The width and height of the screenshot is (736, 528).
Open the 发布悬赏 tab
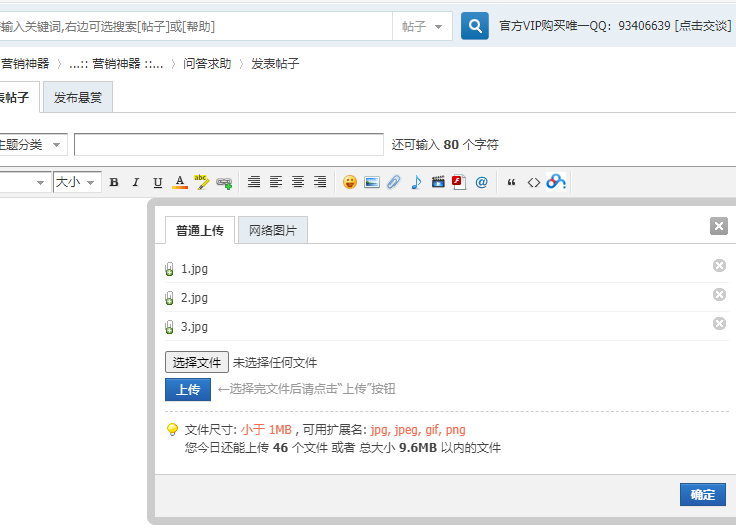[x=77, y=98]
